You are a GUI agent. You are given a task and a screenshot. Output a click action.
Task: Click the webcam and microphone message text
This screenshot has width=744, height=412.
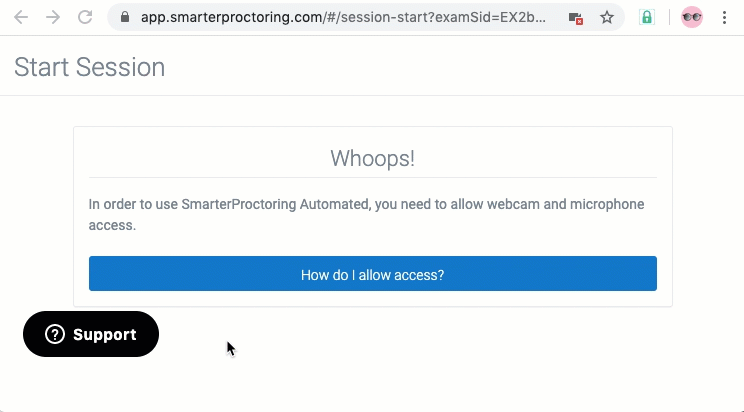click(x=366, y=215)
